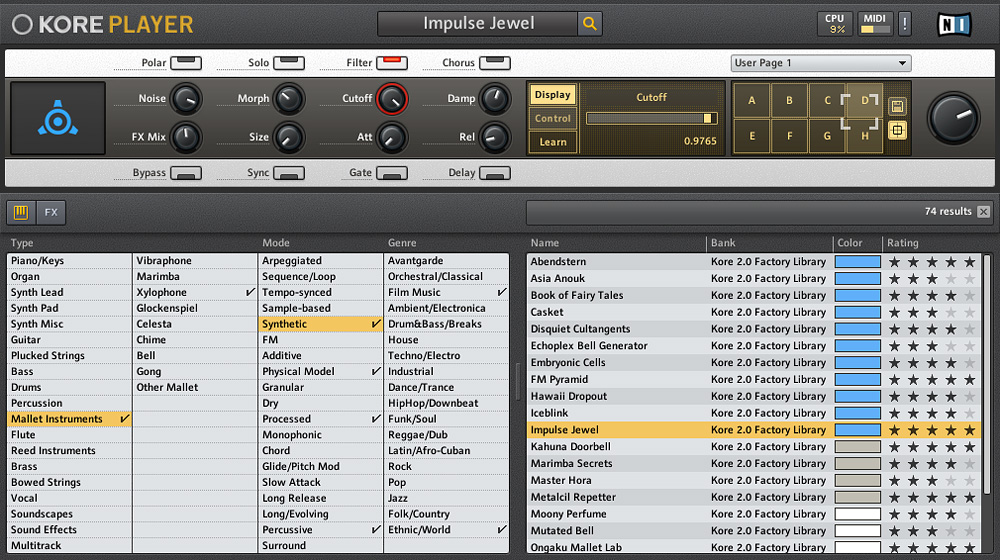1000x560 pixels.
Task: Select morph snapshot H
Action: point(865,136)
